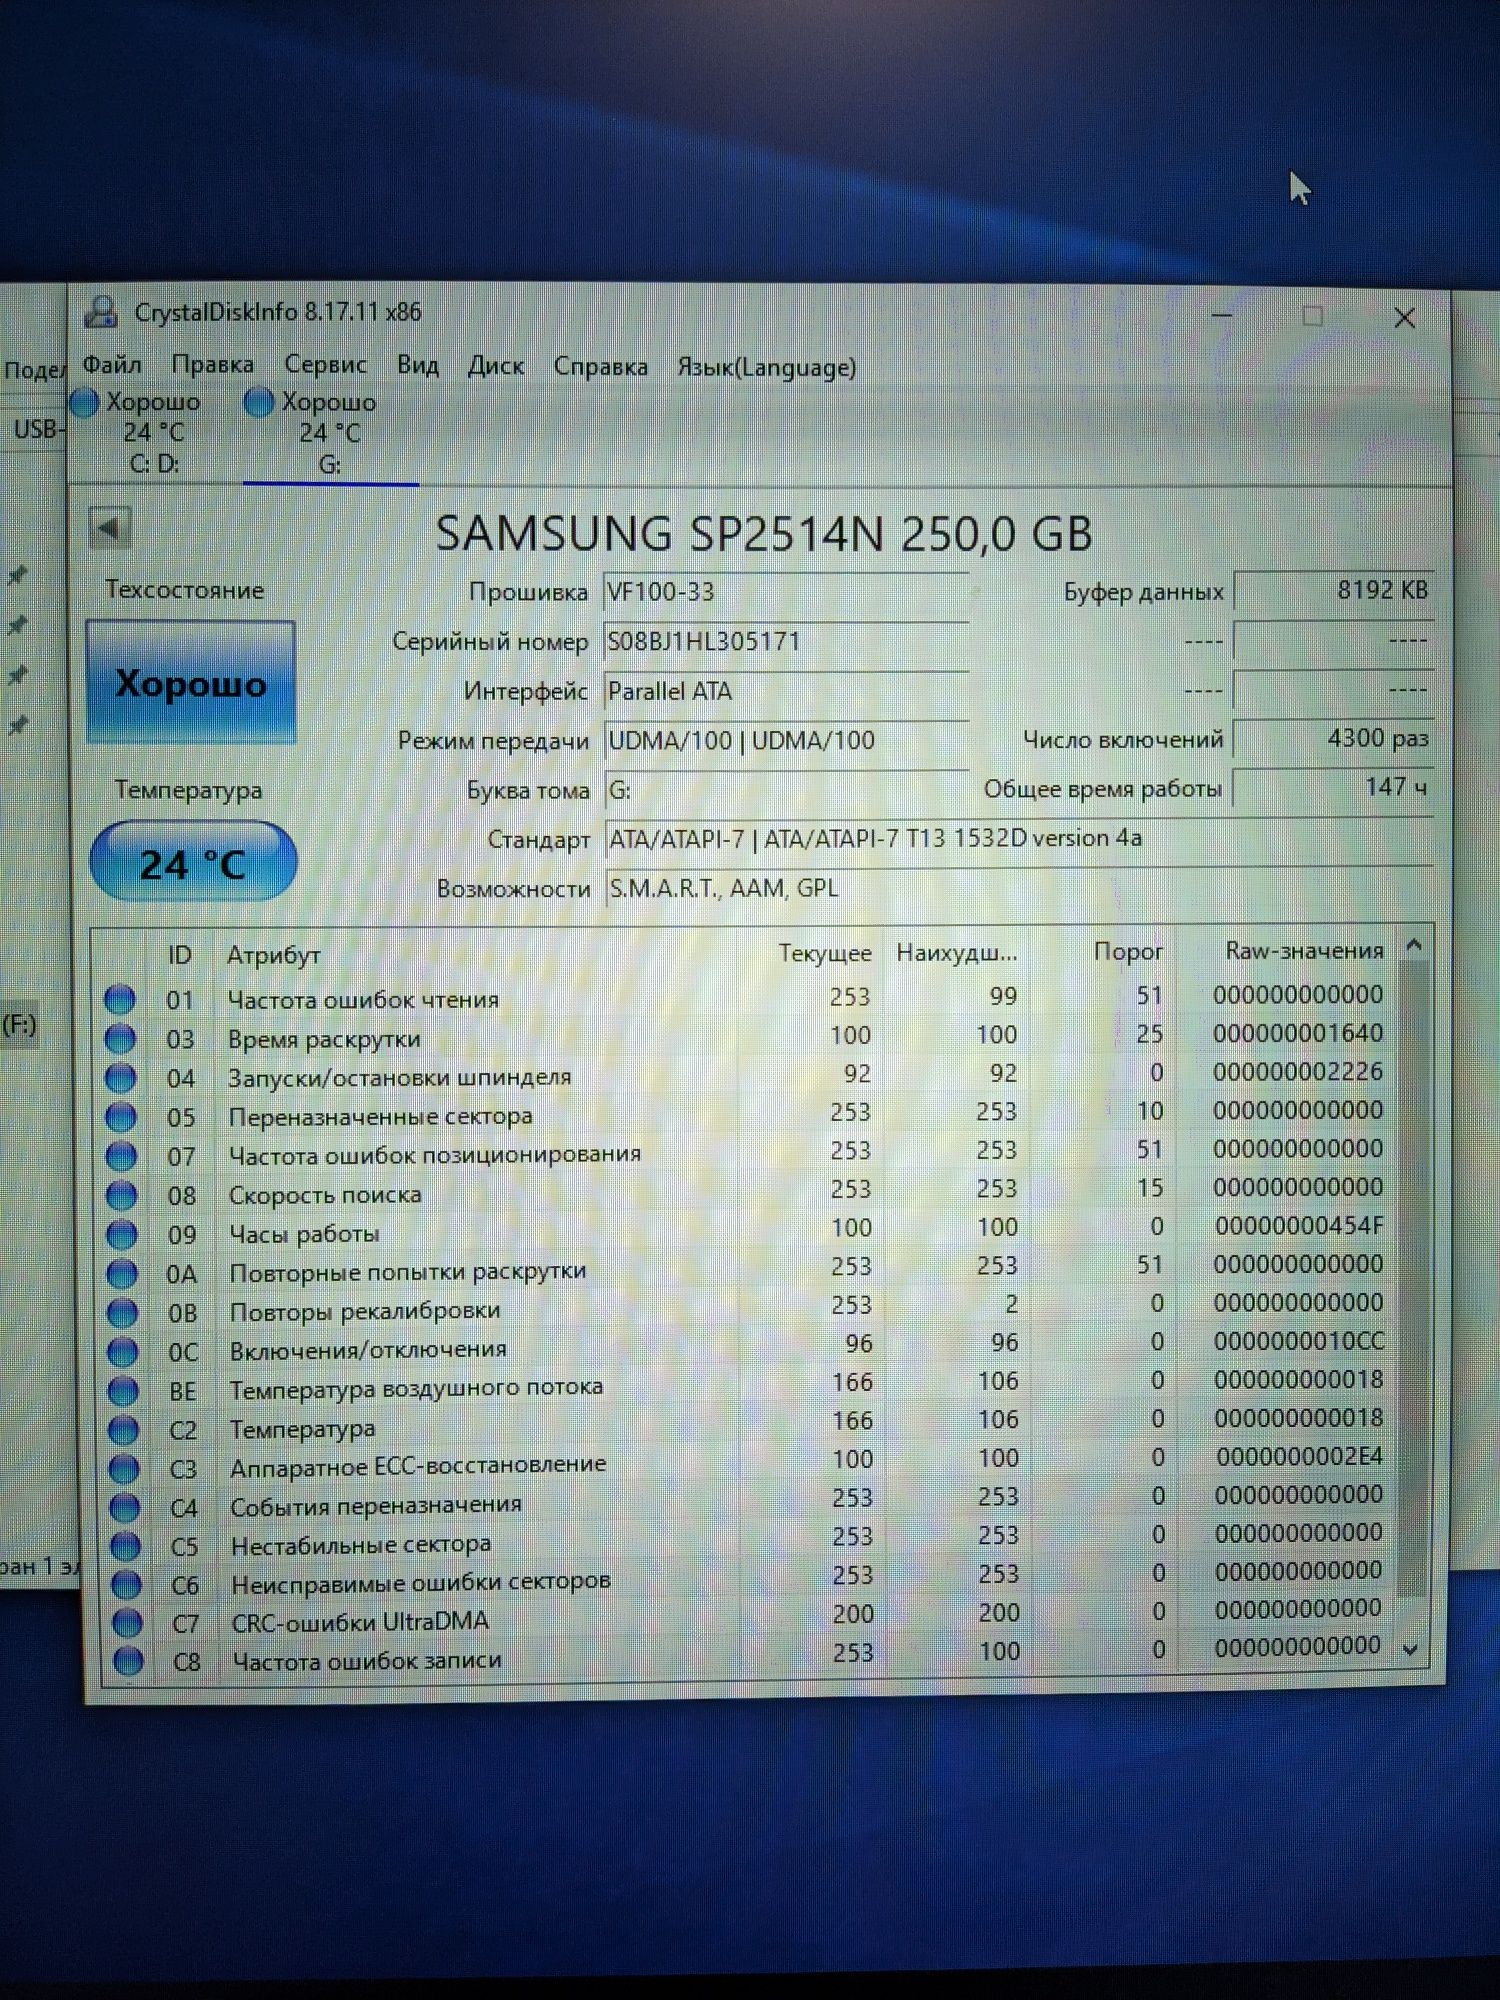Screen dimensions: 1500x2000
Task: Click status circle for attribute 04
Action: [x=120, y=1077]
